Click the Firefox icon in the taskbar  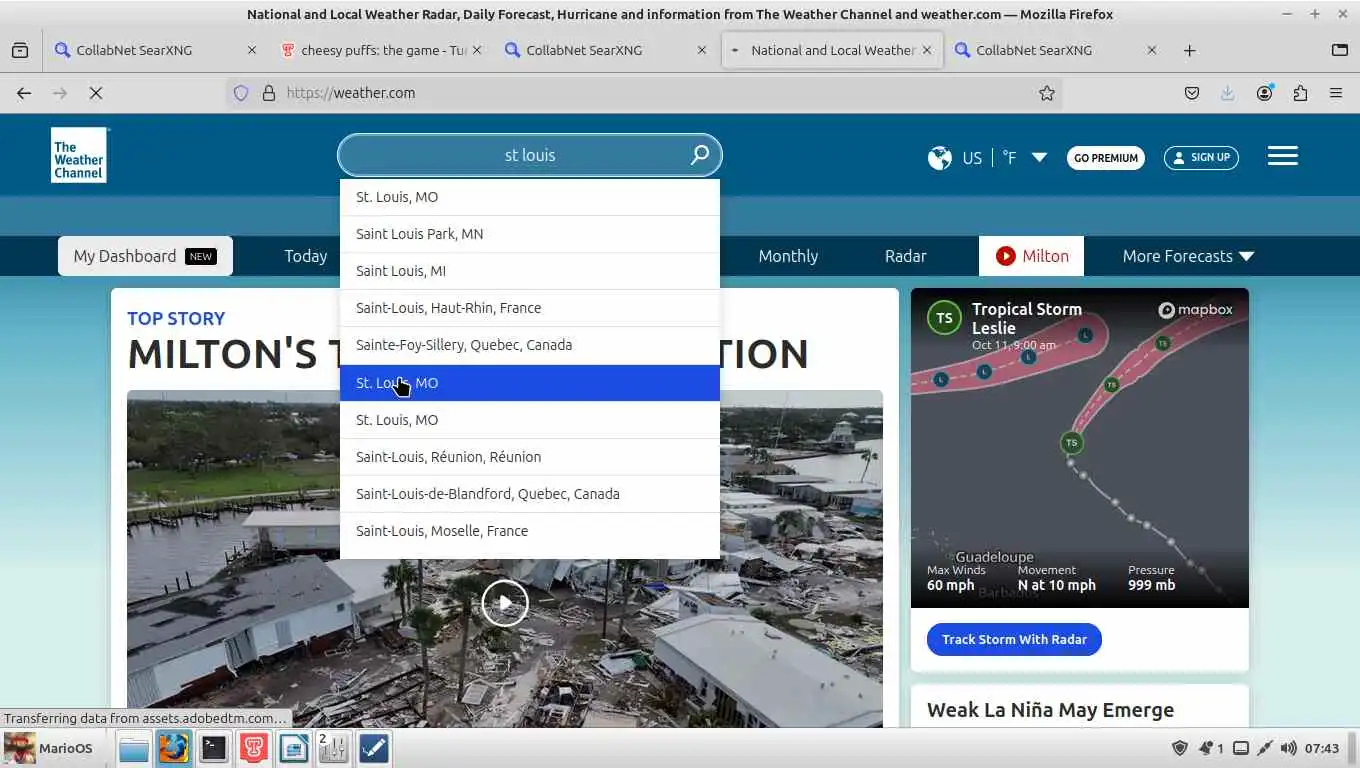click(x=174, y=748)
